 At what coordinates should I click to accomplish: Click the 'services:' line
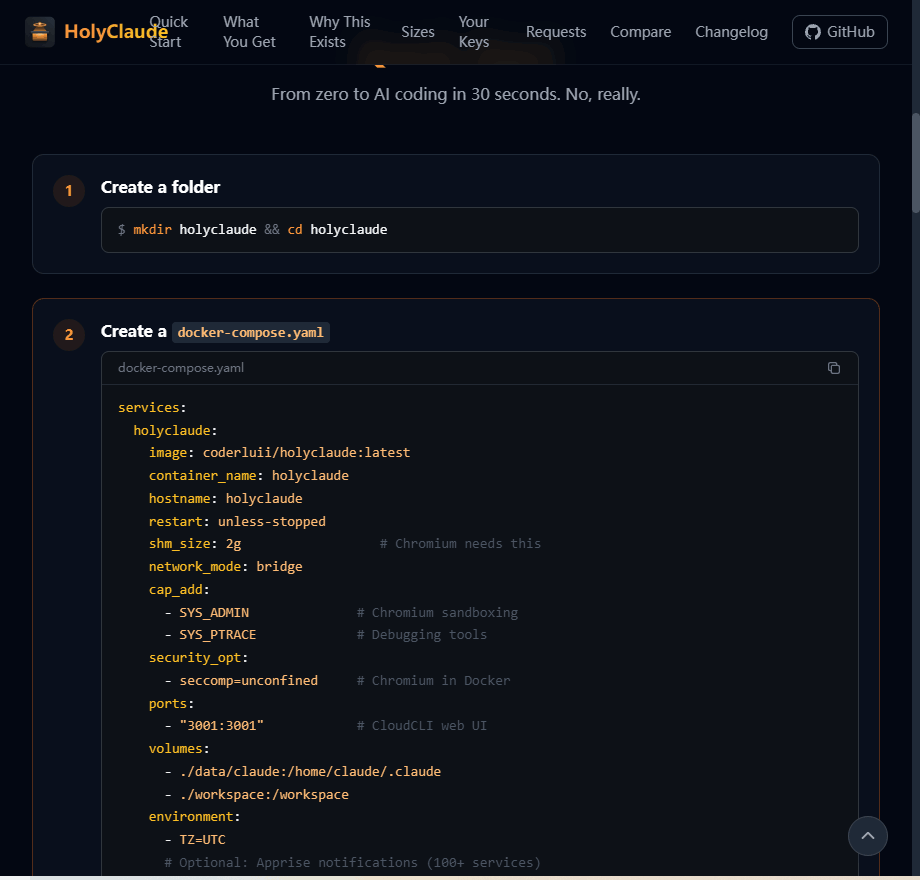[x=152, y=407]
